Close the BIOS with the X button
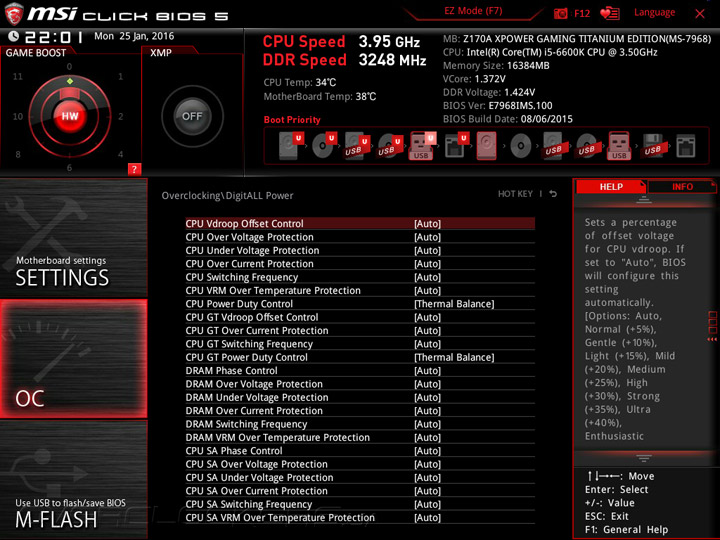 point(700,14)
